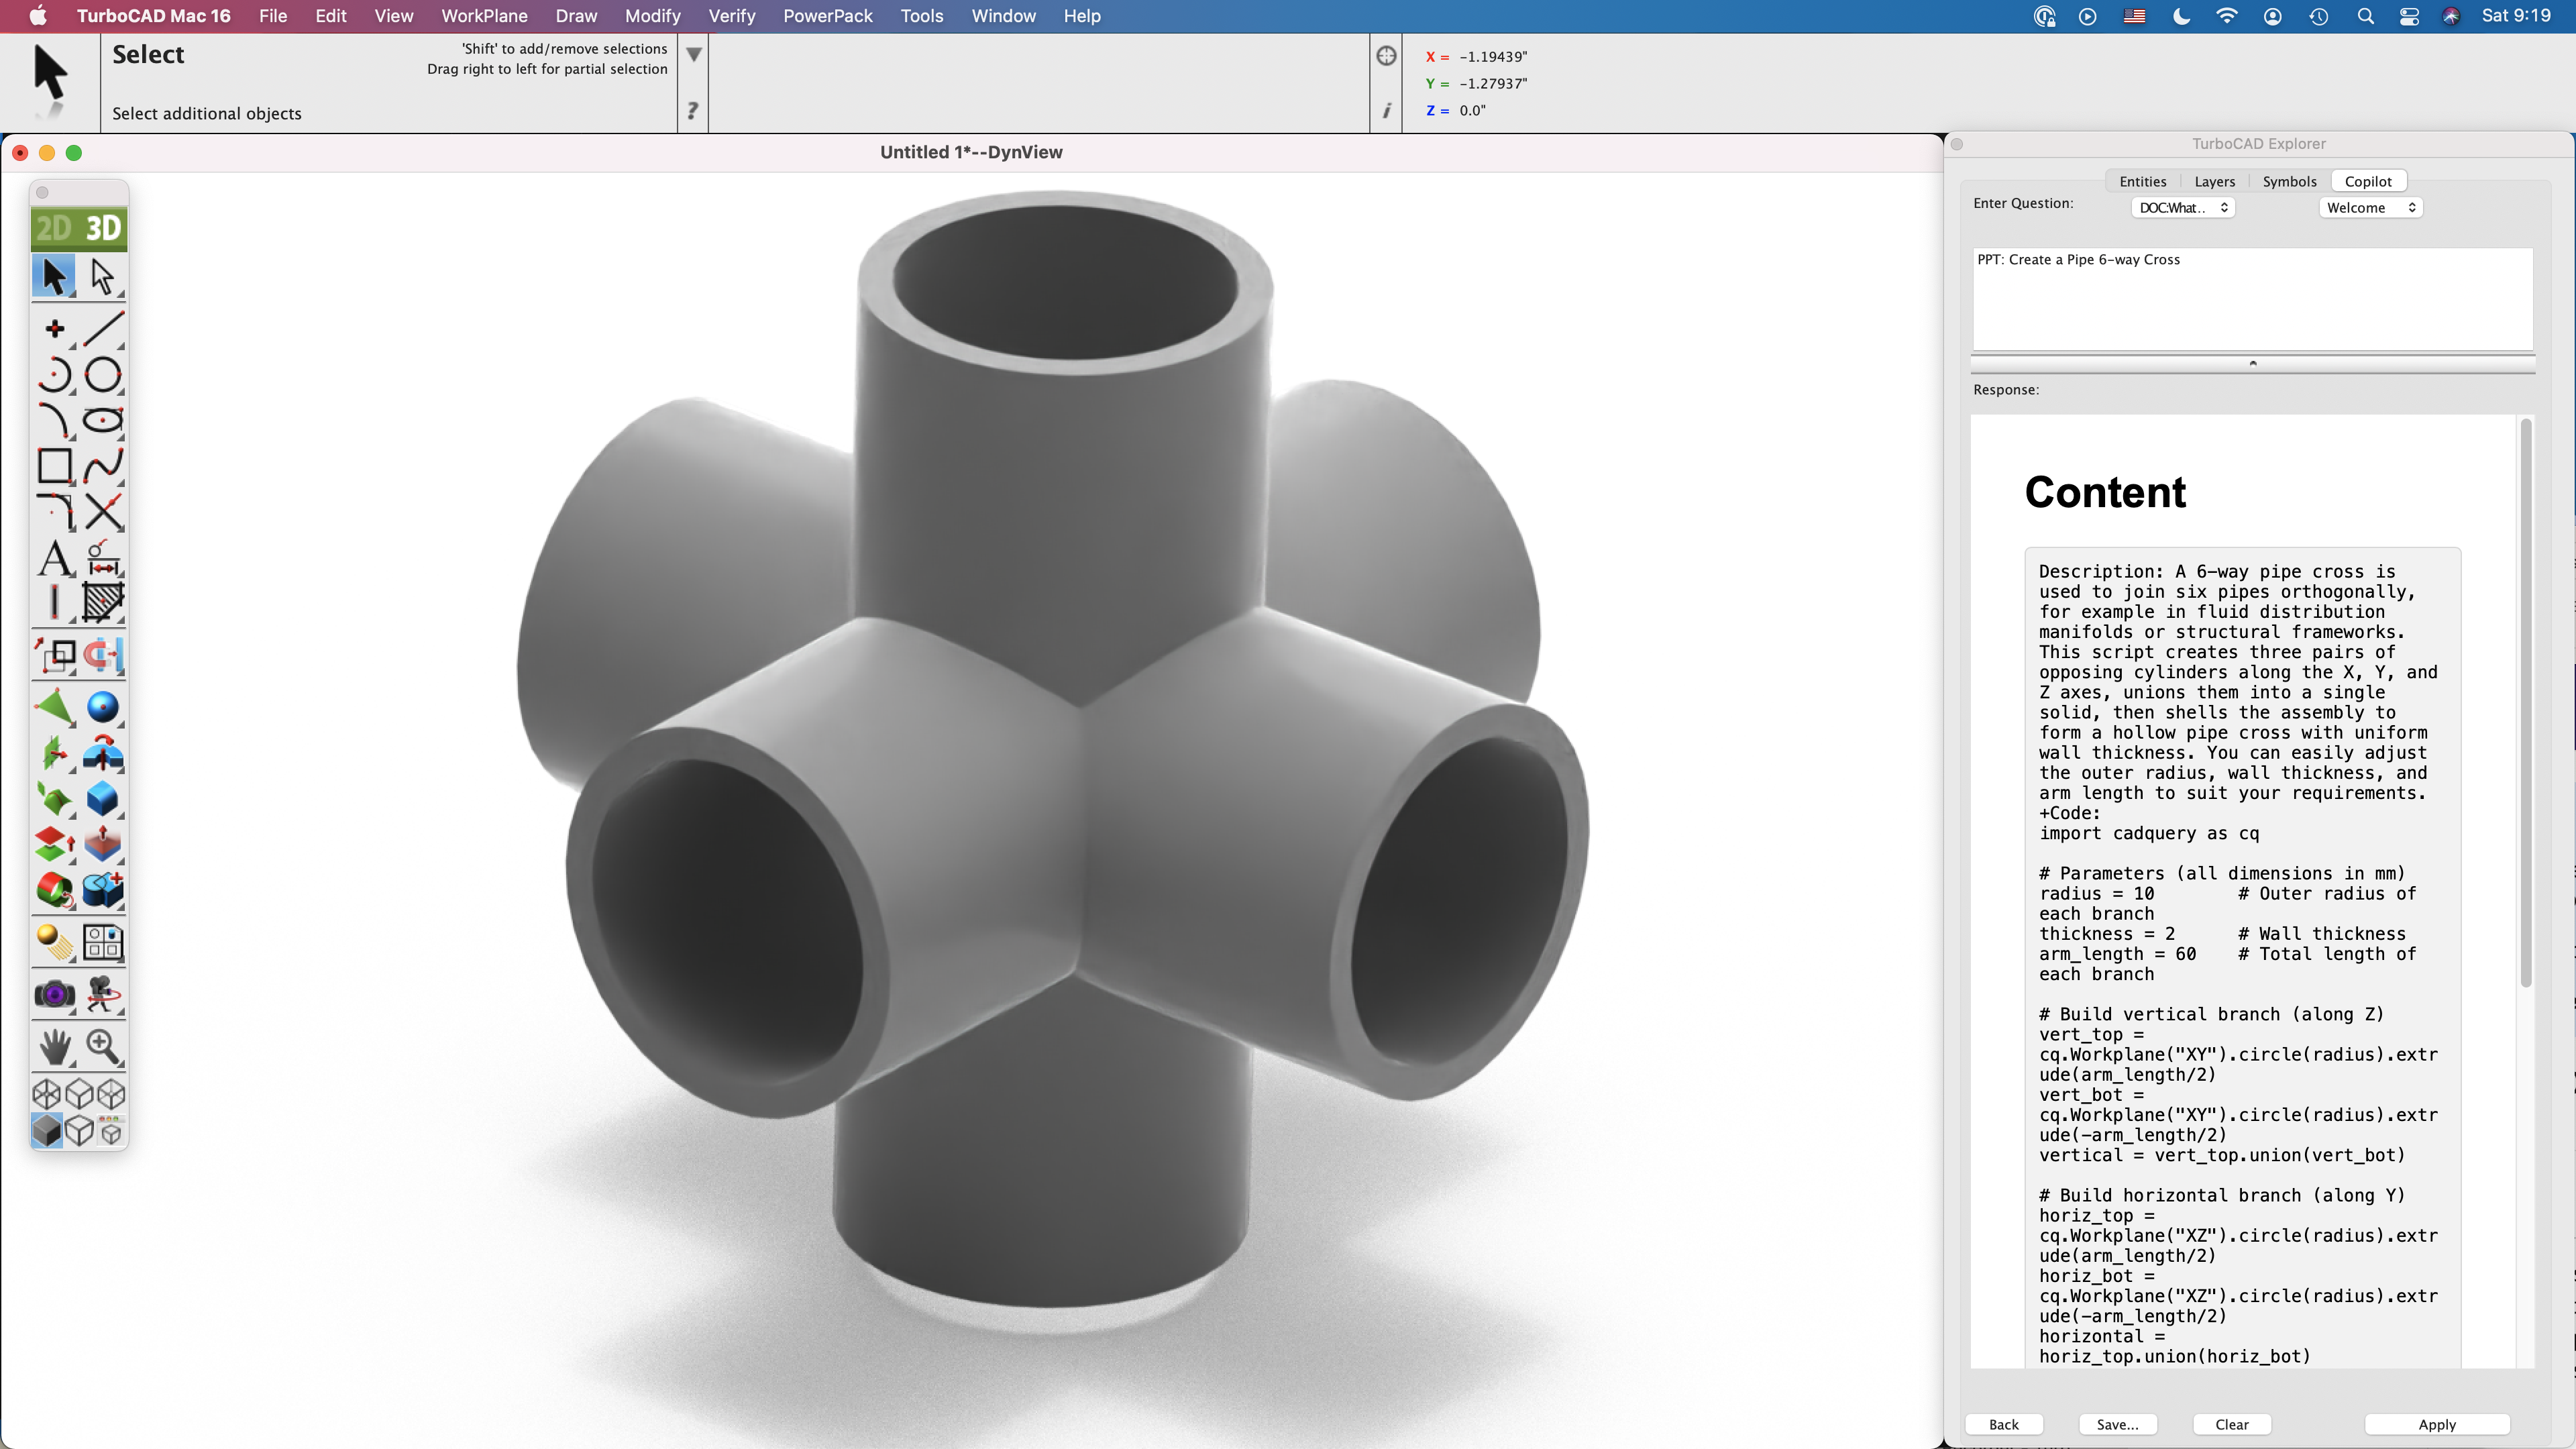Choose the Sphere primitive tool

tap(103, 707)
